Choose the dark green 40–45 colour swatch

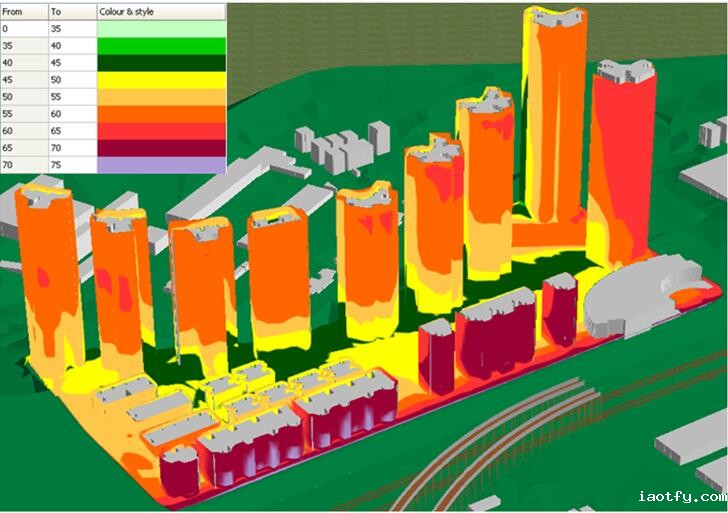[x=160, y=62]
